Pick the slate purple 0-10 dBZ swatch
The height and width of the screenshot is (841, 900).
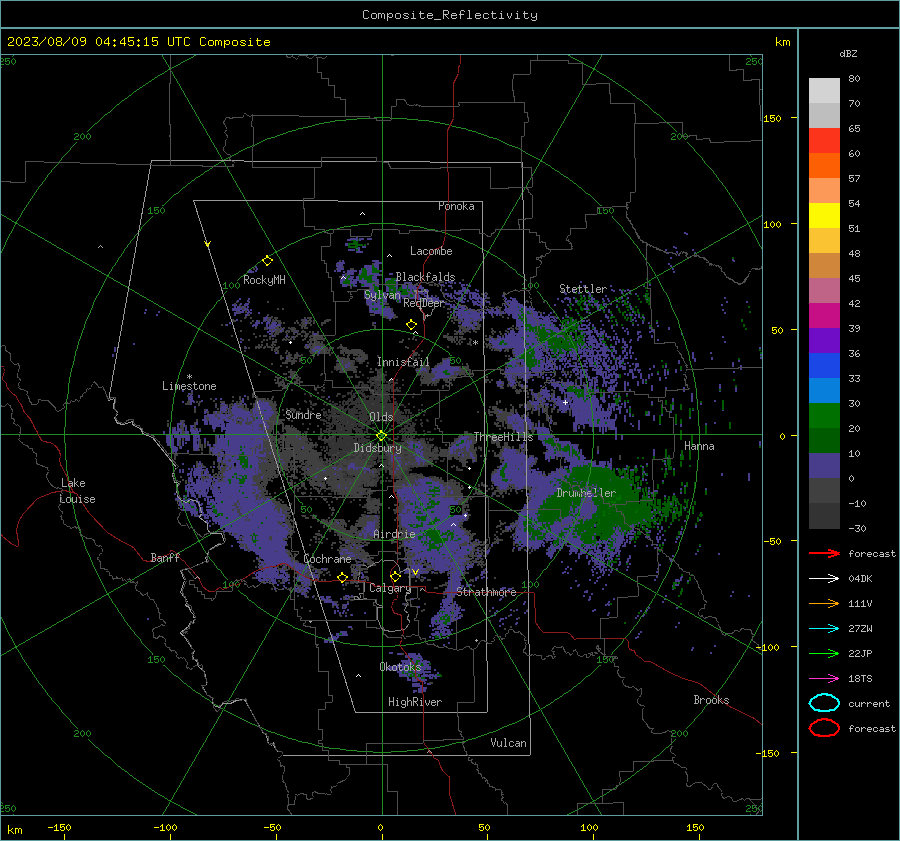click(x=824, y=466)
